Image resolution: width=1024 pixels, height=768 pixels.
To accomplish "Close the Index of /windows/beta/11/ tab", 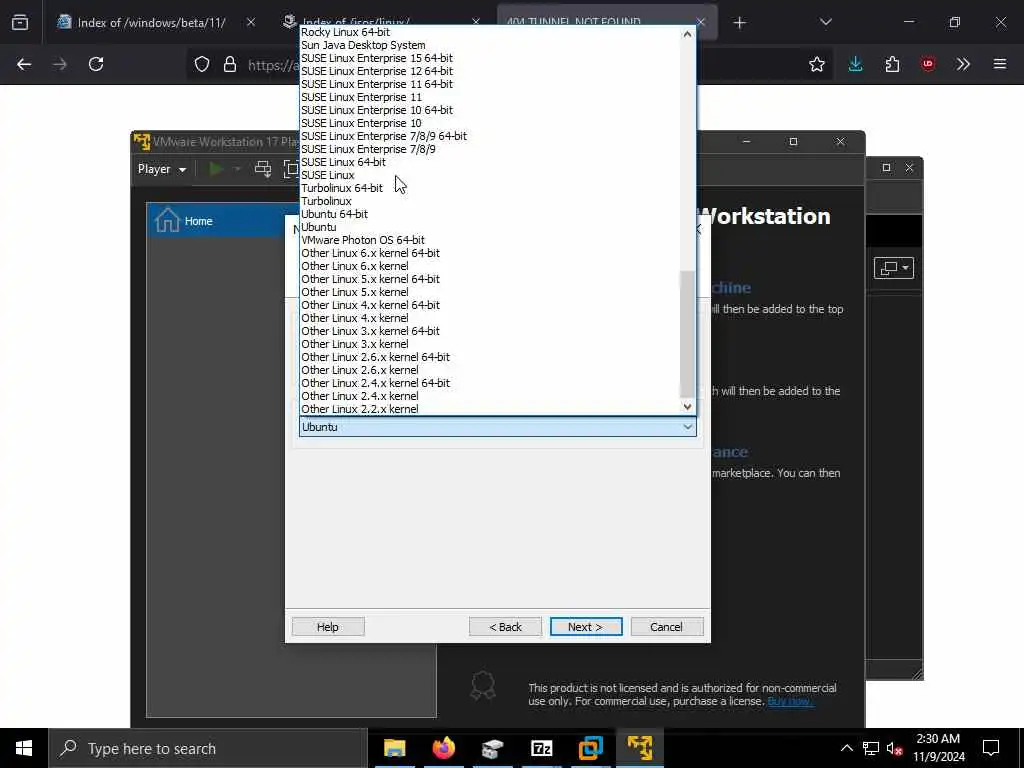I will pos(251,22).
